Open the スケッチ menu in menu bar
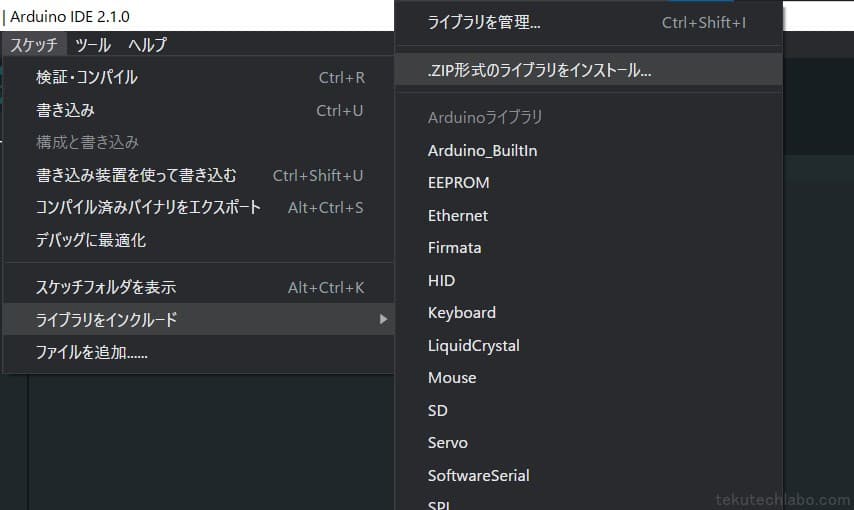854x510 pixels. 34,44
